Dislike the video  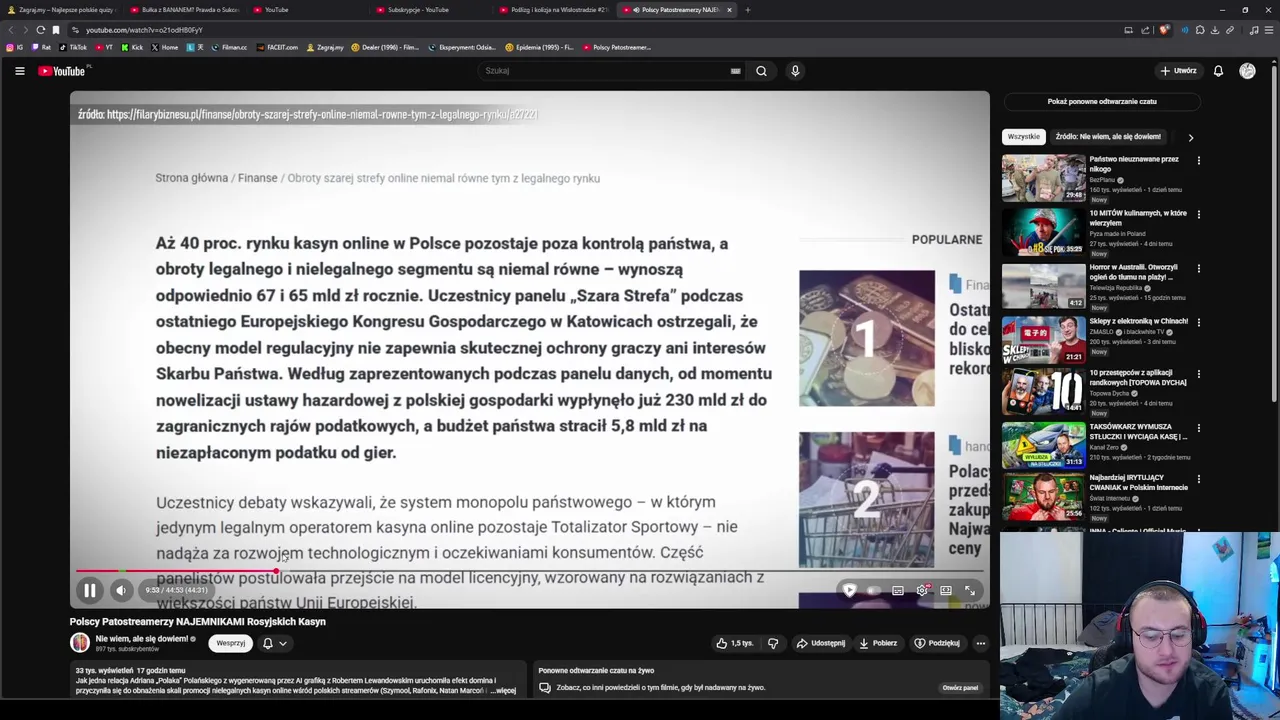773,643
